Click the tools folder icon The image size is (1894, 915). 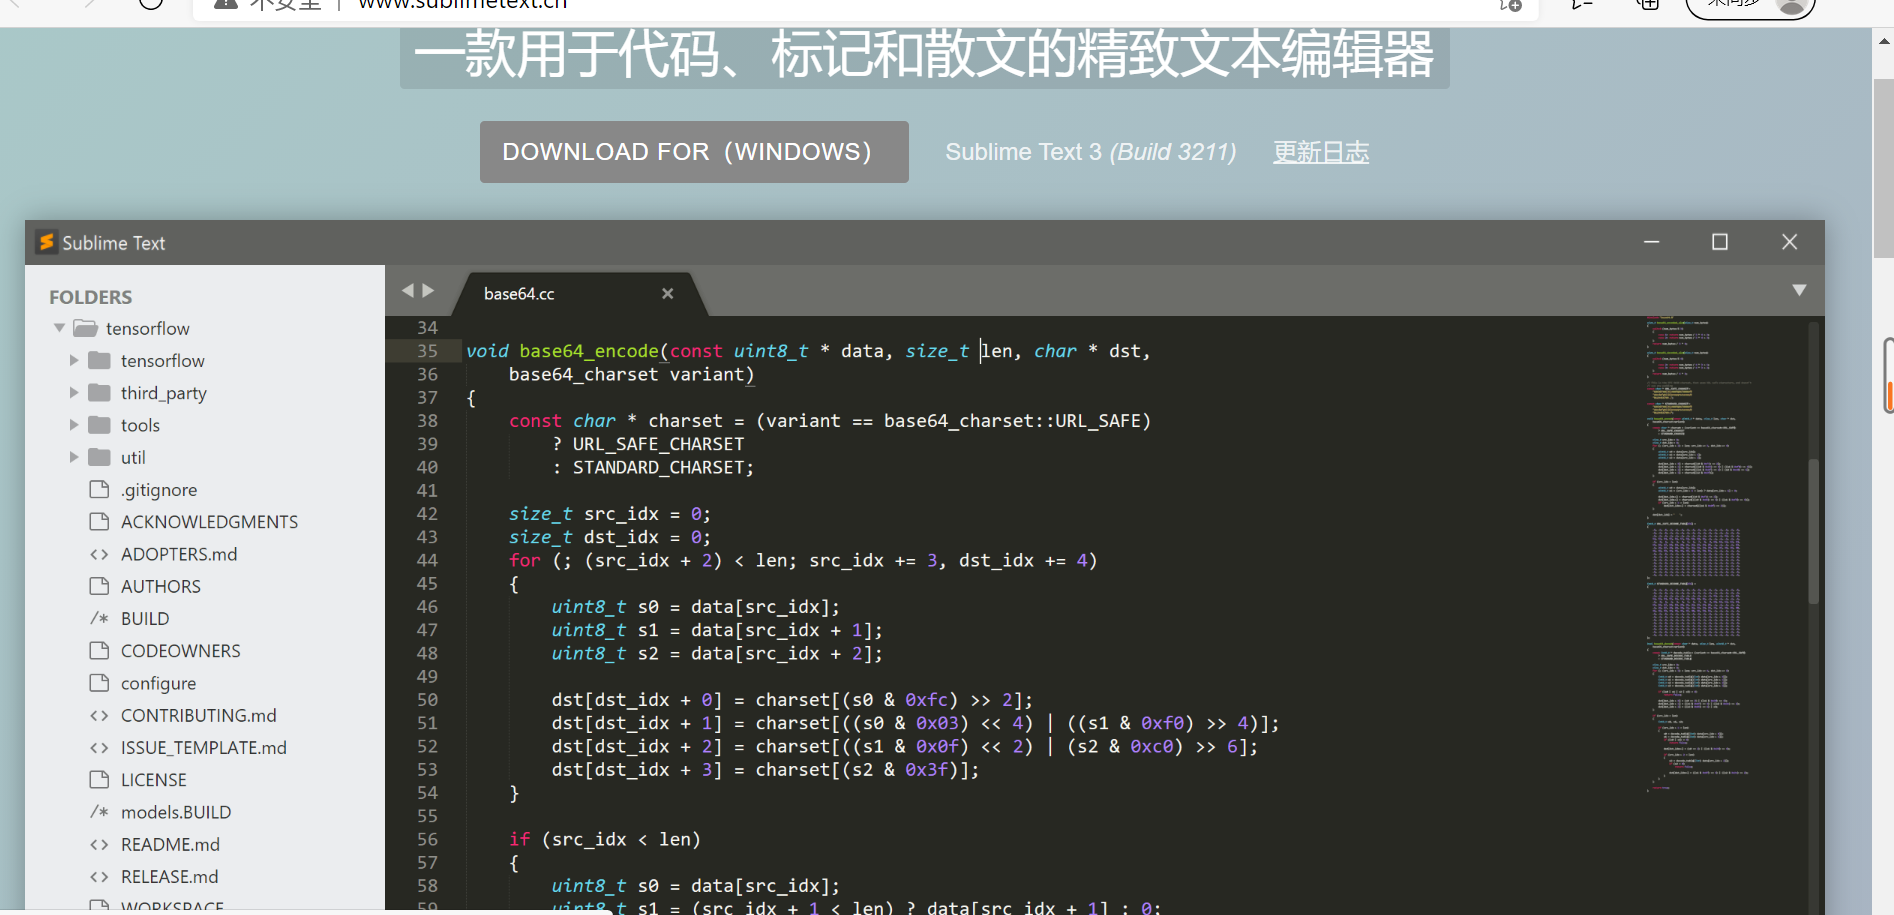tap(99, 424)
